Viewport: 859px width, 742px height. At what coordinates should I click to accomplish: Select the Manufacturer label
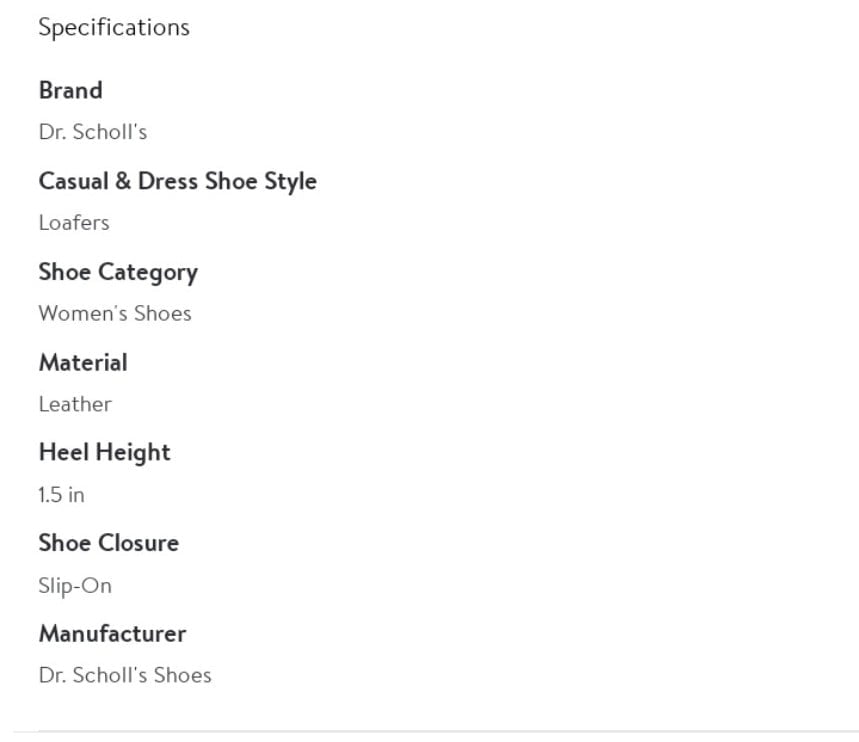tap(112, 634)
